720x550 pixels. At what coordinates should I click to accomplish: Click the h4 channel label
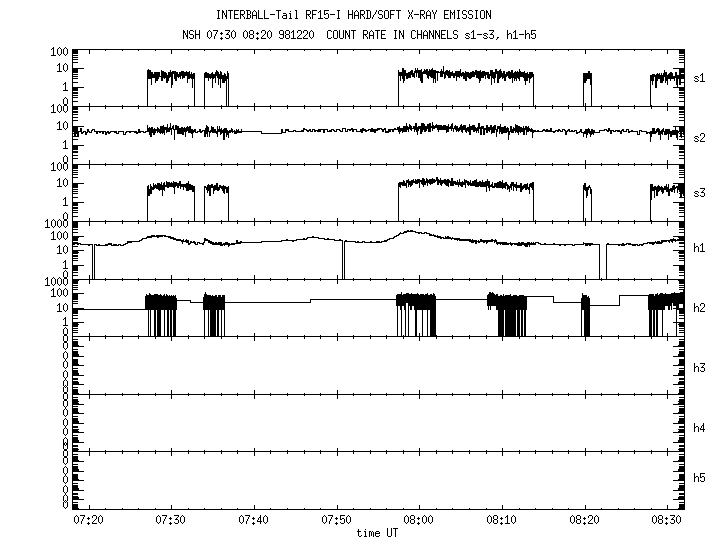[x=700, y=428]
